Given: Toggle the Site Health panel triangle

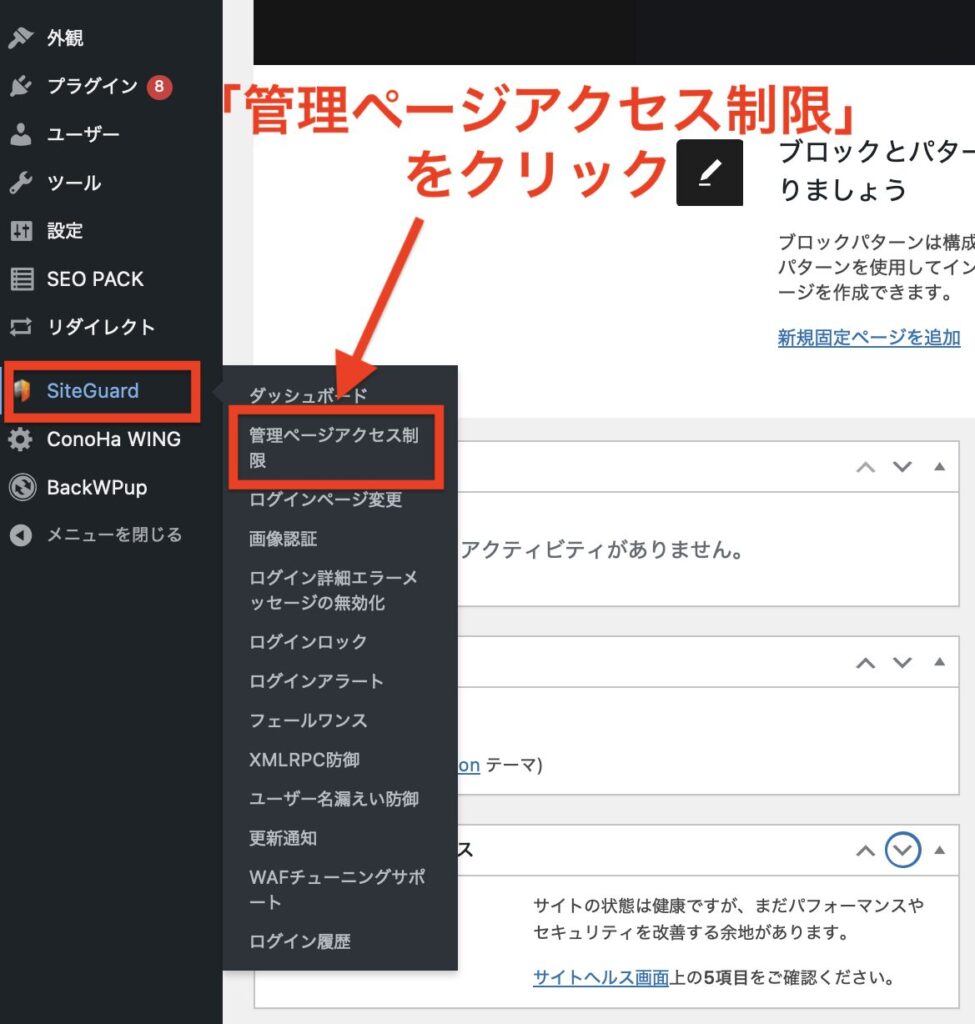Looking at the screenshot, I should coord(939,850).
